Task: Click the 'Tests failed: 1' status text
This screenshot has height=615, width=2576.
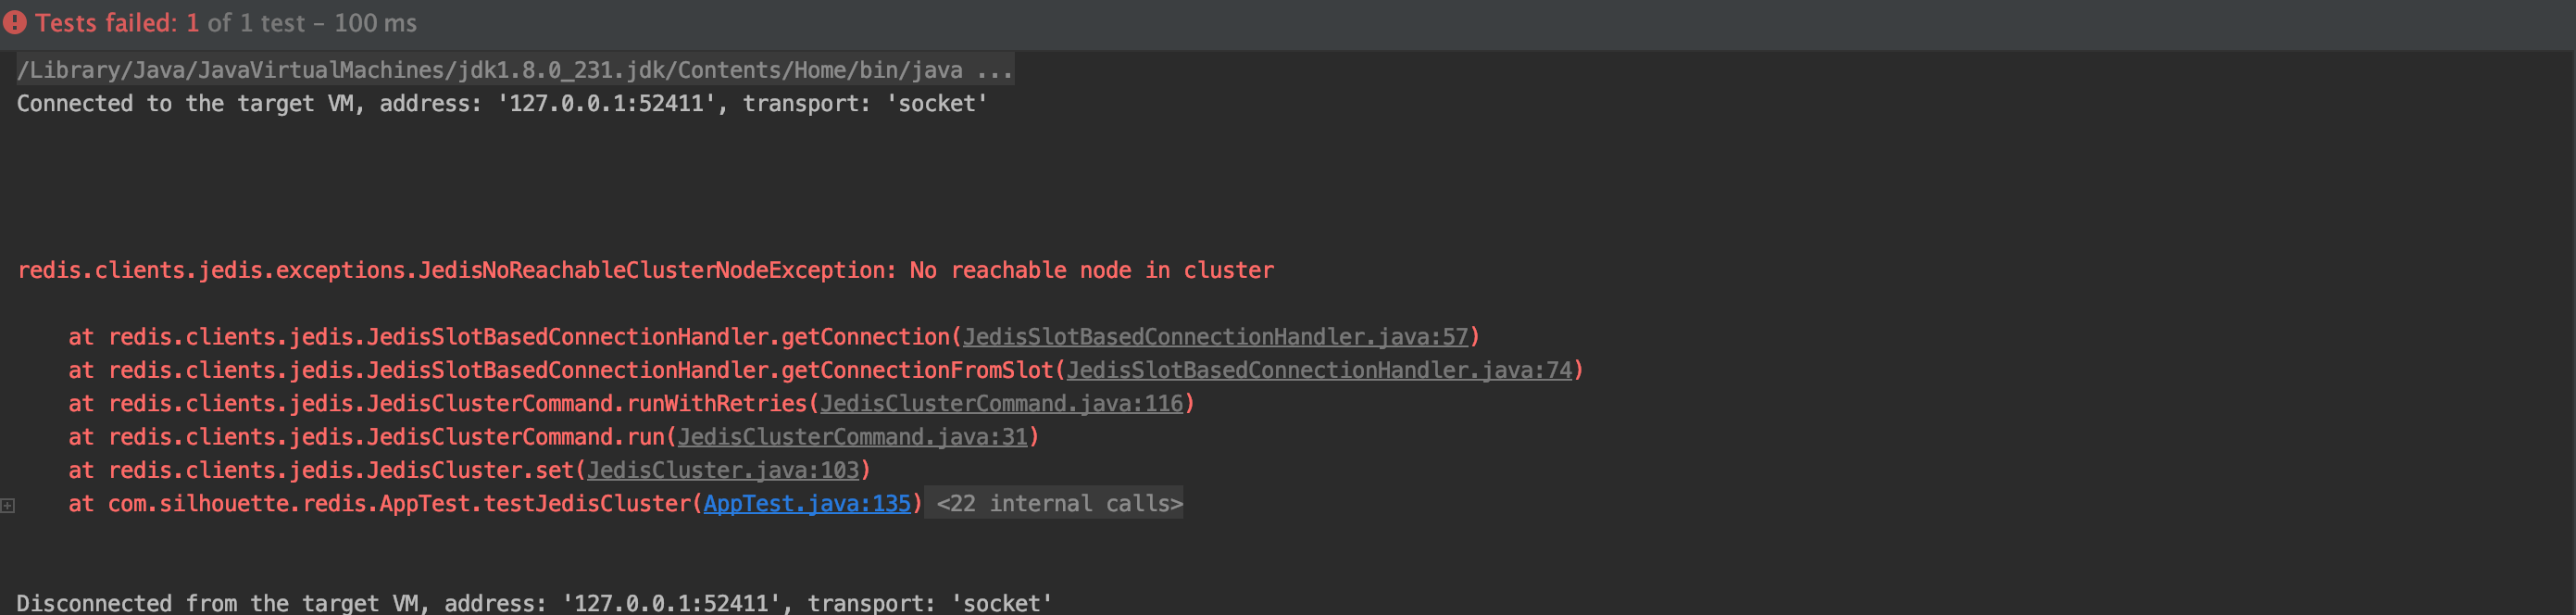Action: (117, 23)
